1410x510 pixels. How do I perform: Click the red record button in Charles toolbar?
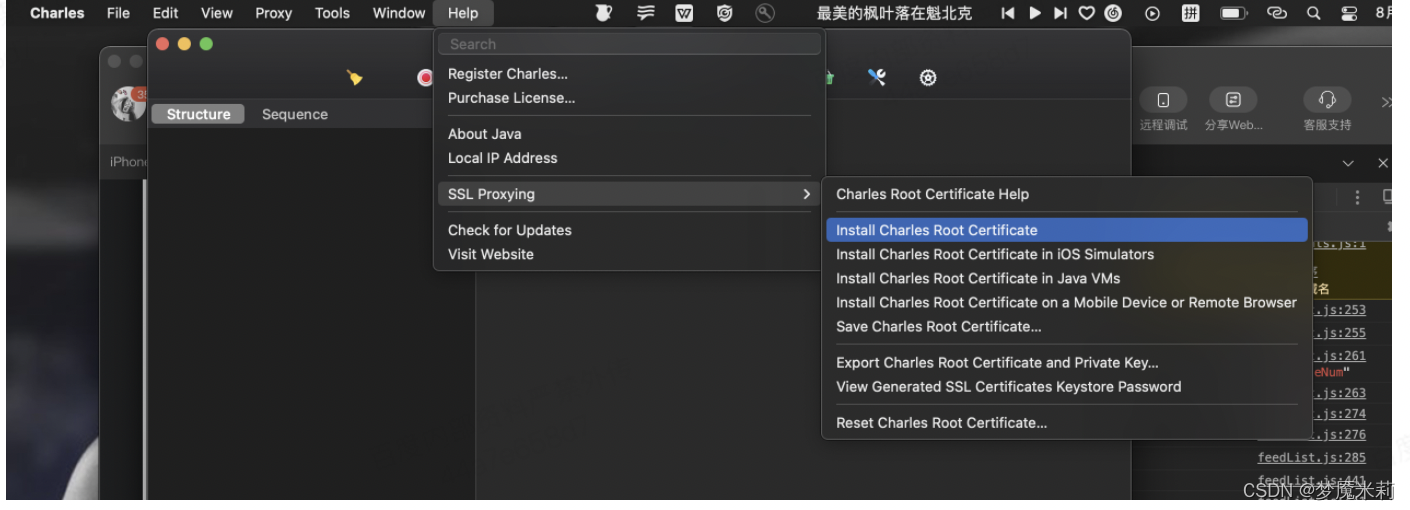point(426,78)
